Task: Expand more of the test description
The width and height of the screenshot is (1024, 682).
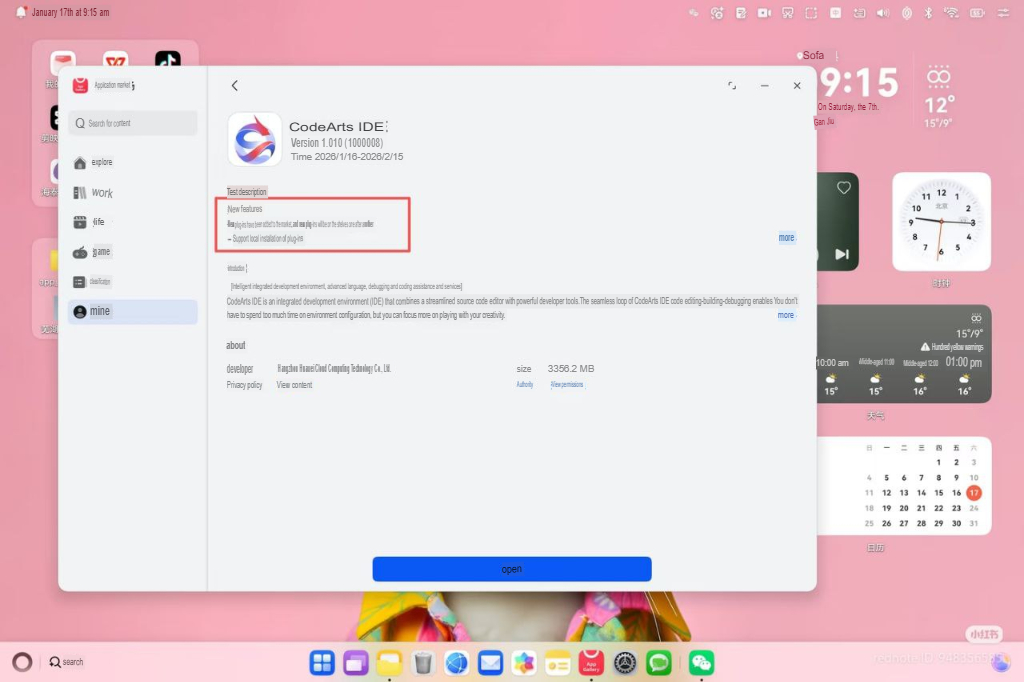Action: [786, 238]
